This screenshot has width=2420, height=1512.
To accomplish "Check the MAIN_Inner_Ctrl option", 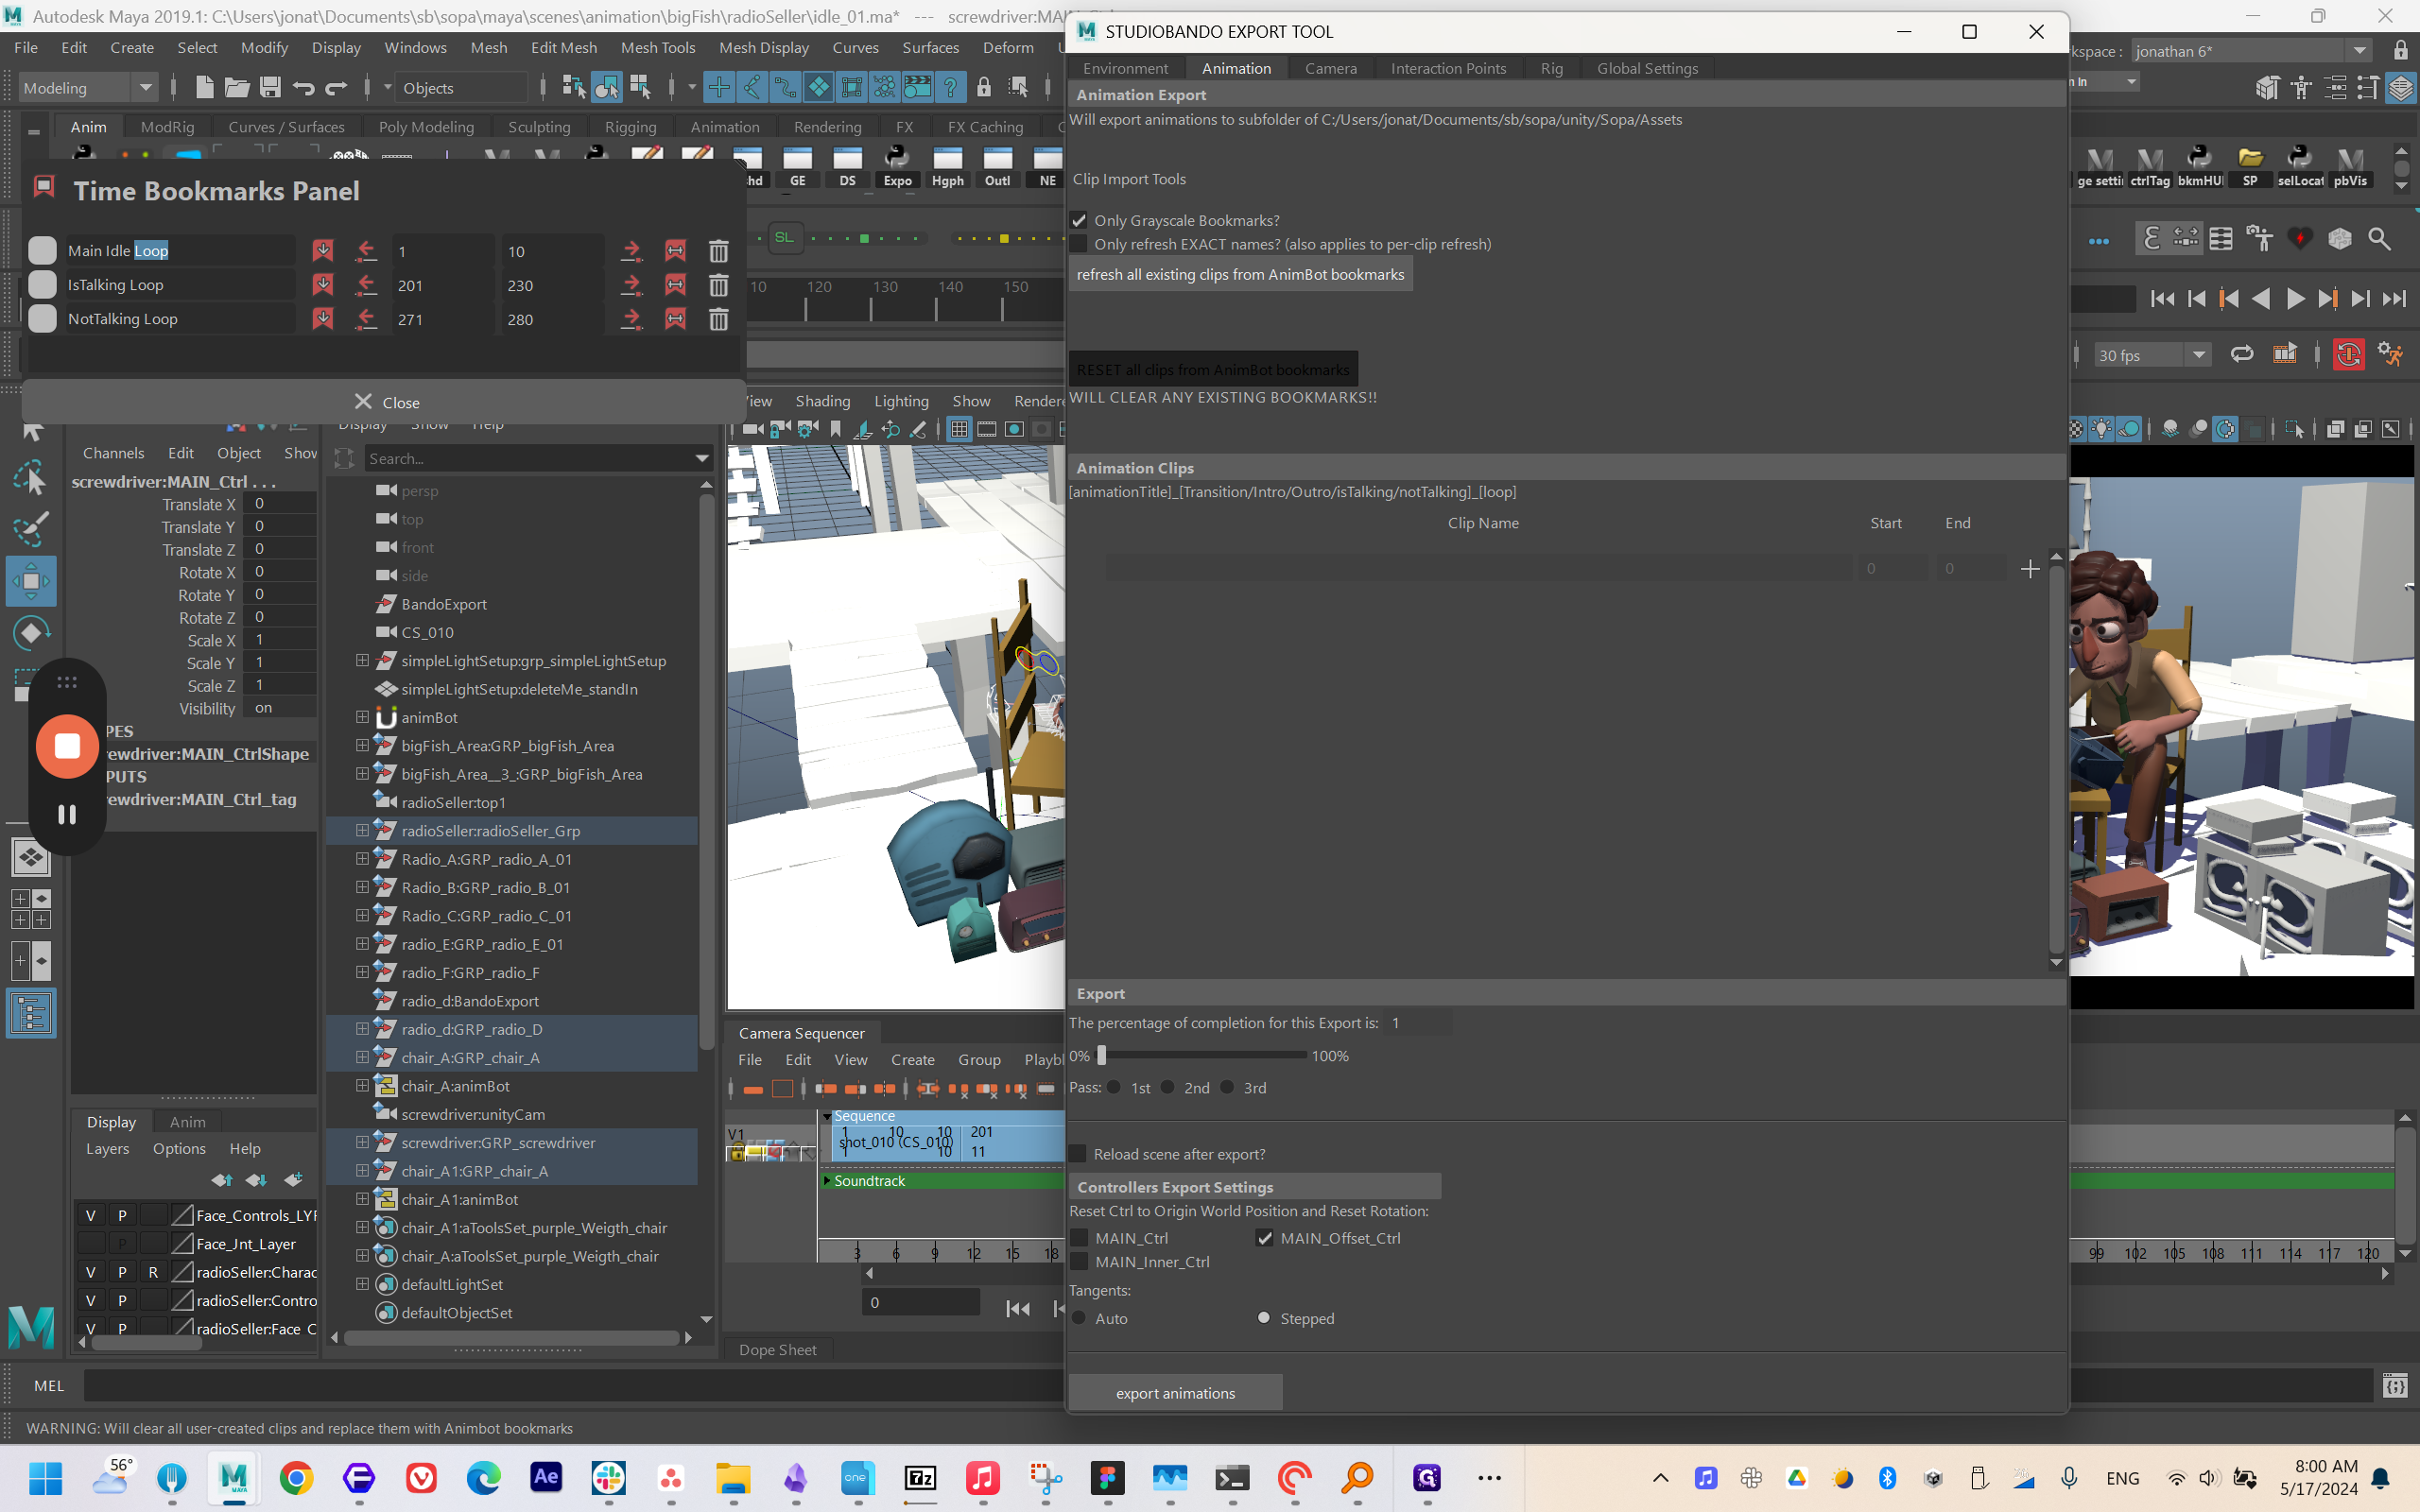I will (x=1079, y=1262).
